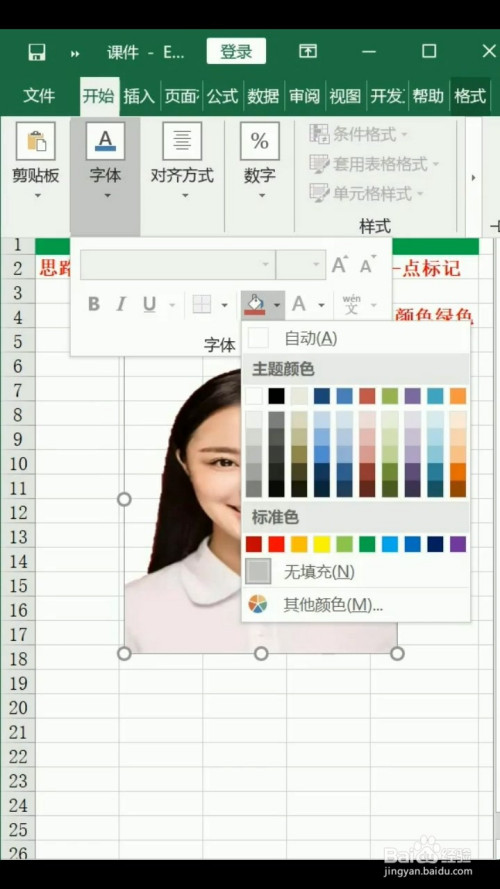Click the font name combo box
The image size is (500, 889).
(177, 265)
